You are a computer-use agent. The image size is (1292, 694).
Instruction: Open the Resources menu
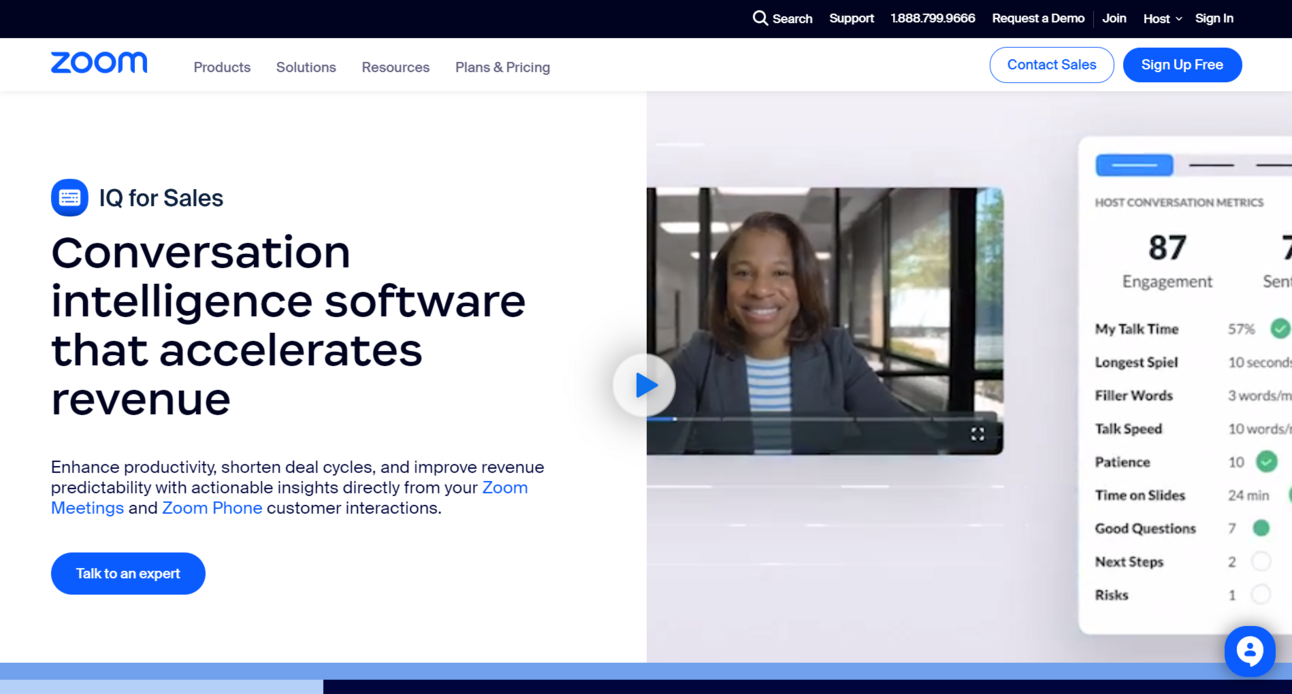395,67
